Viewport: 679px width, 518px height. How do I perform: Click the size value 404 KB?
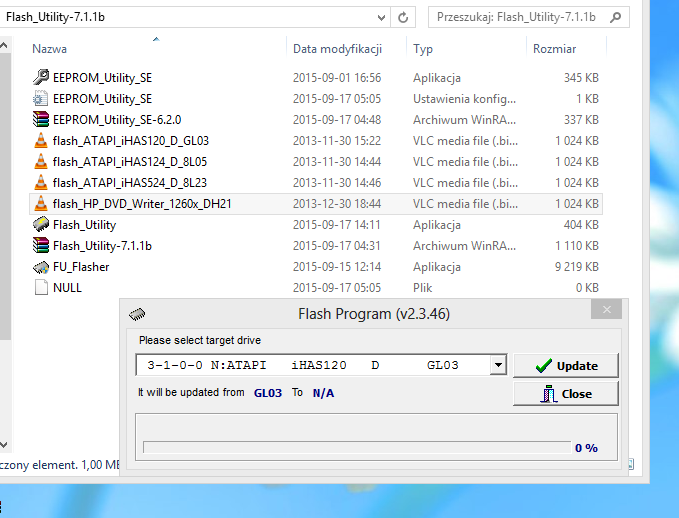581,225
